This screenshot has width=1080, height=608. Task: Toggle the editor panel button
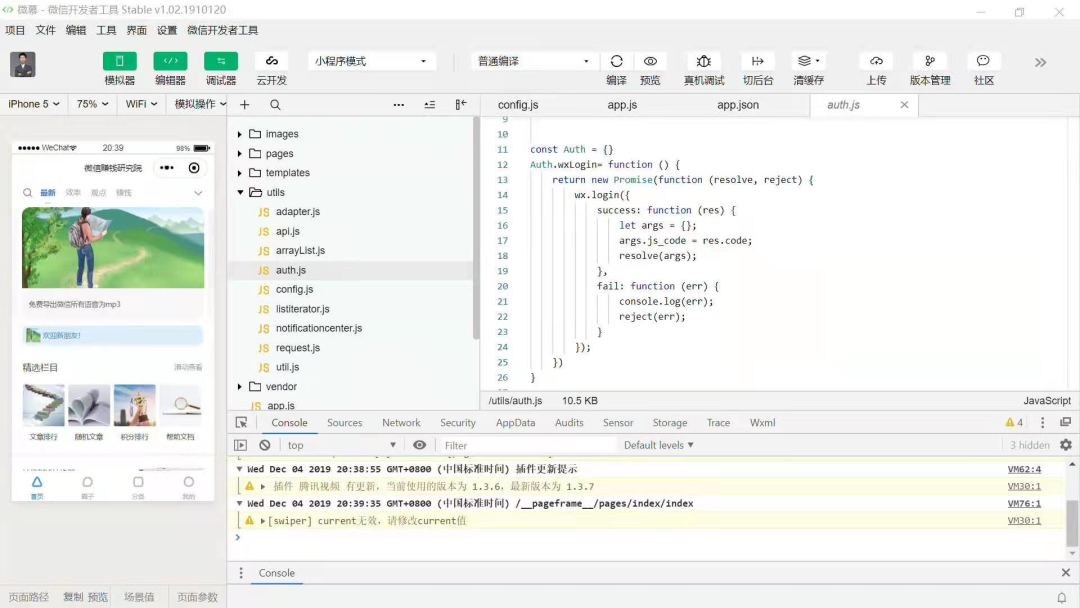pos(170,61)
